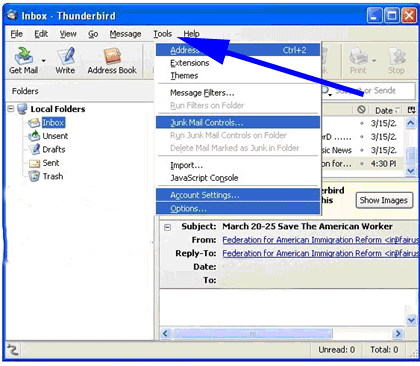
Task: Select the Trash folder icon
Action: point(34,176)
